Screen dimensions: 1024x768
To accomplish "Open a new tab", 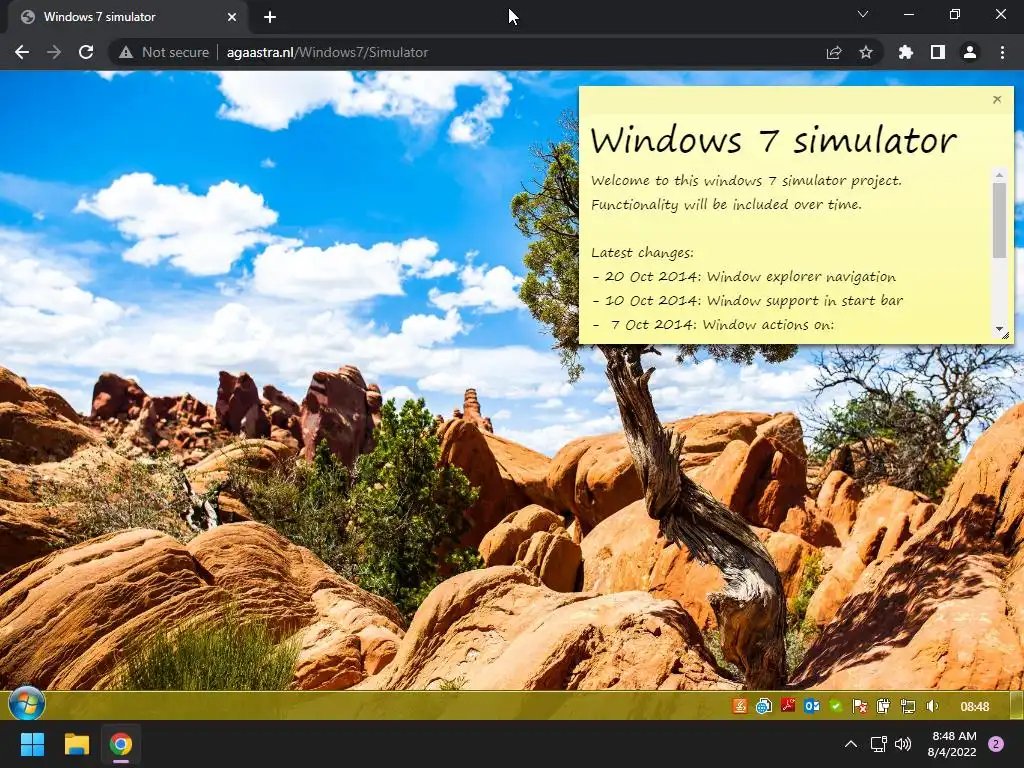I will 270,17.
